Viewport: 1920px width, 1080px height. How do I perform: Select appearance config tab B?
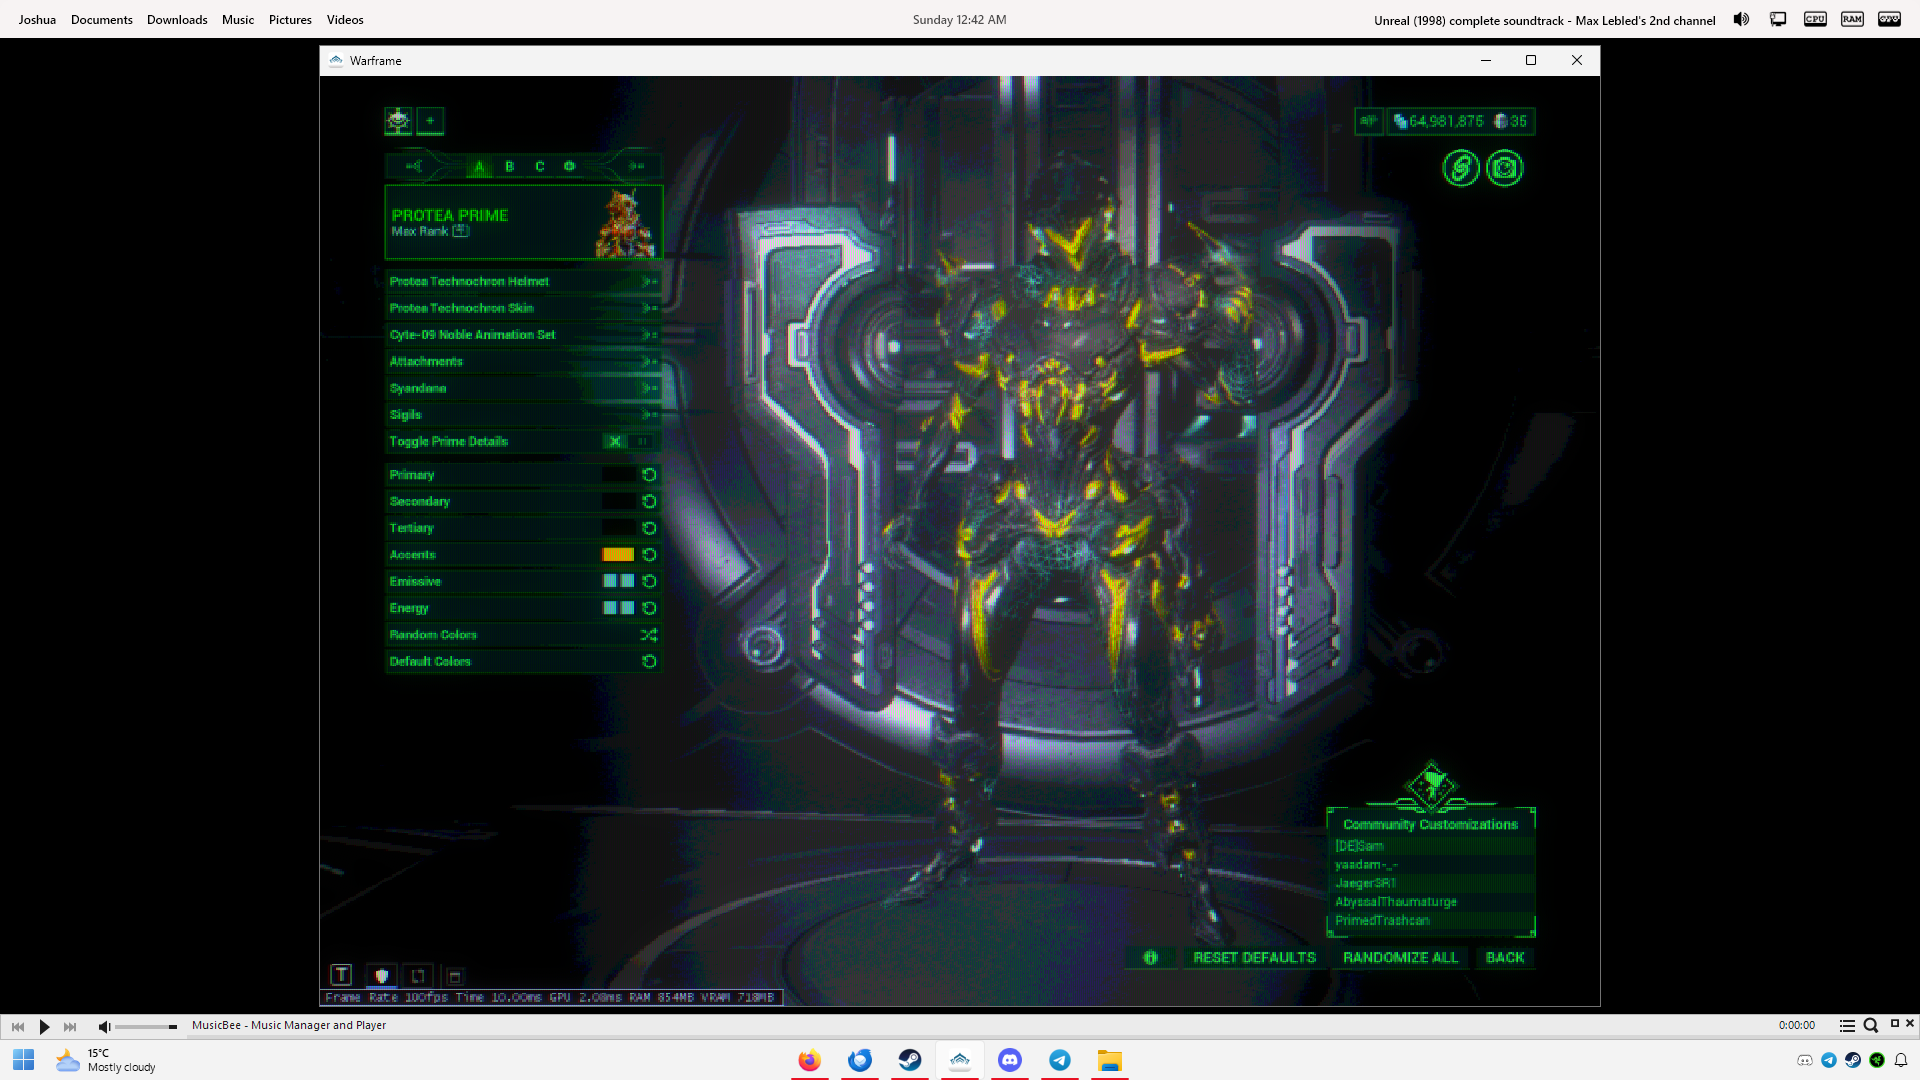click(x=509, y=166)
